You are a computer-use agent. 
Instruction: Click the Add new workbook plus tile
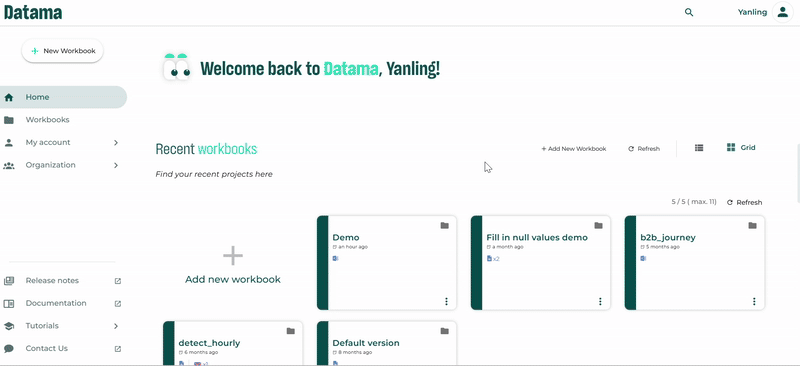[233, 262]
